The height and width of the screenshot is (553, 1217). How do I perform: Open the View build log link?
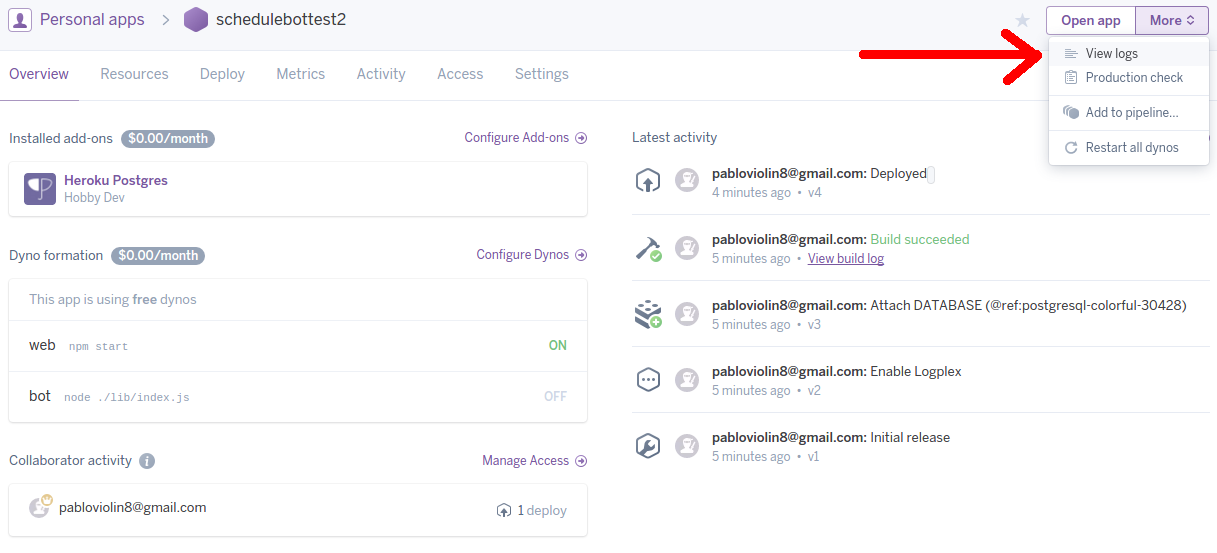846,258
